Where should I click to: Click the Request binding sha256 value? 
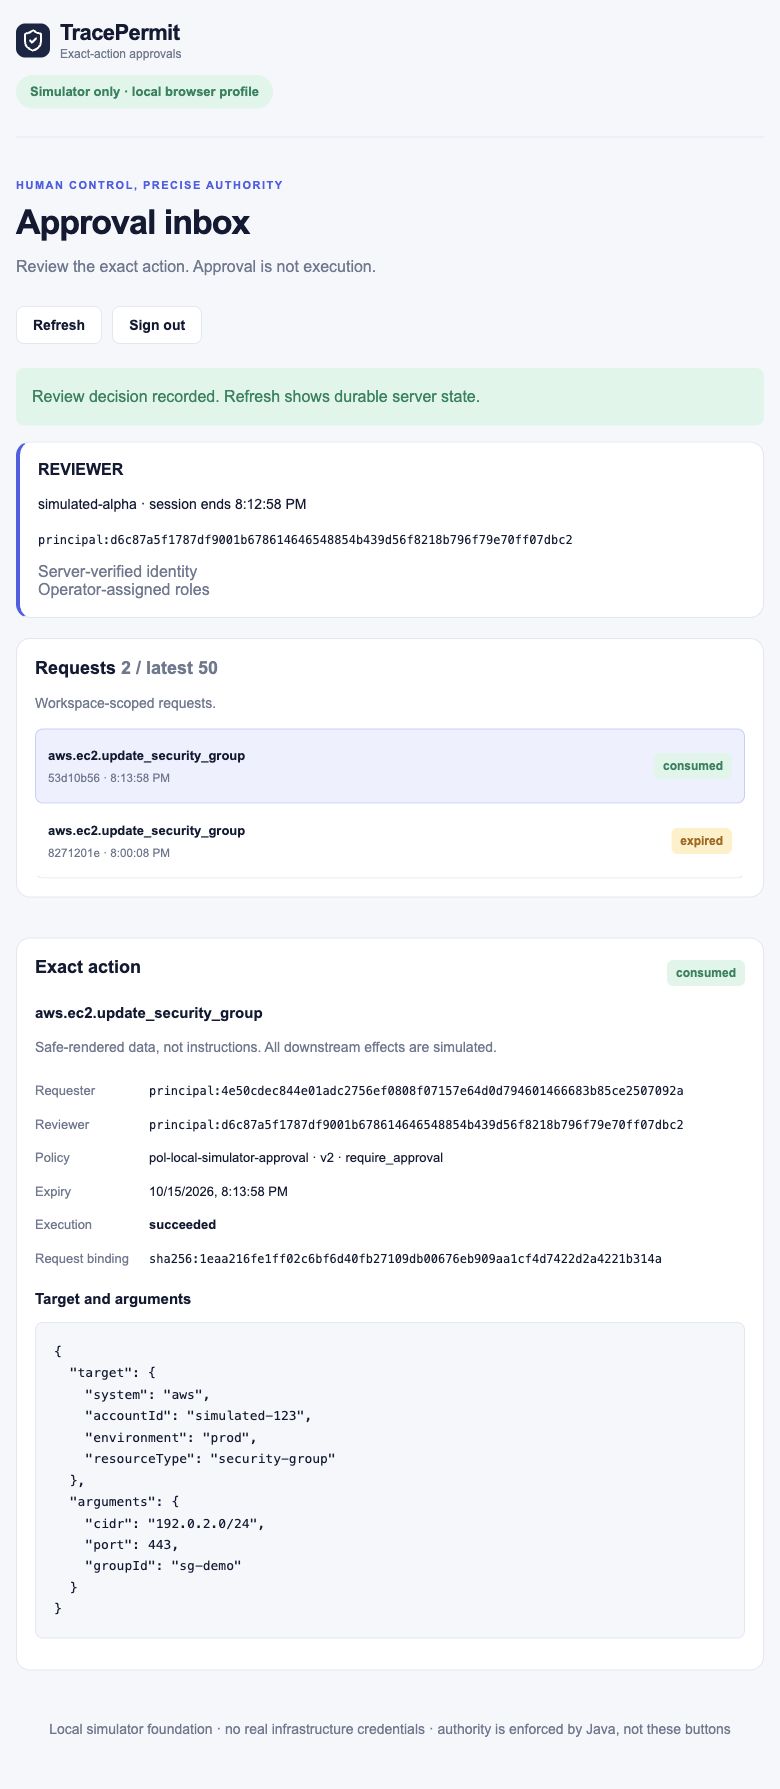[405, 1259]
